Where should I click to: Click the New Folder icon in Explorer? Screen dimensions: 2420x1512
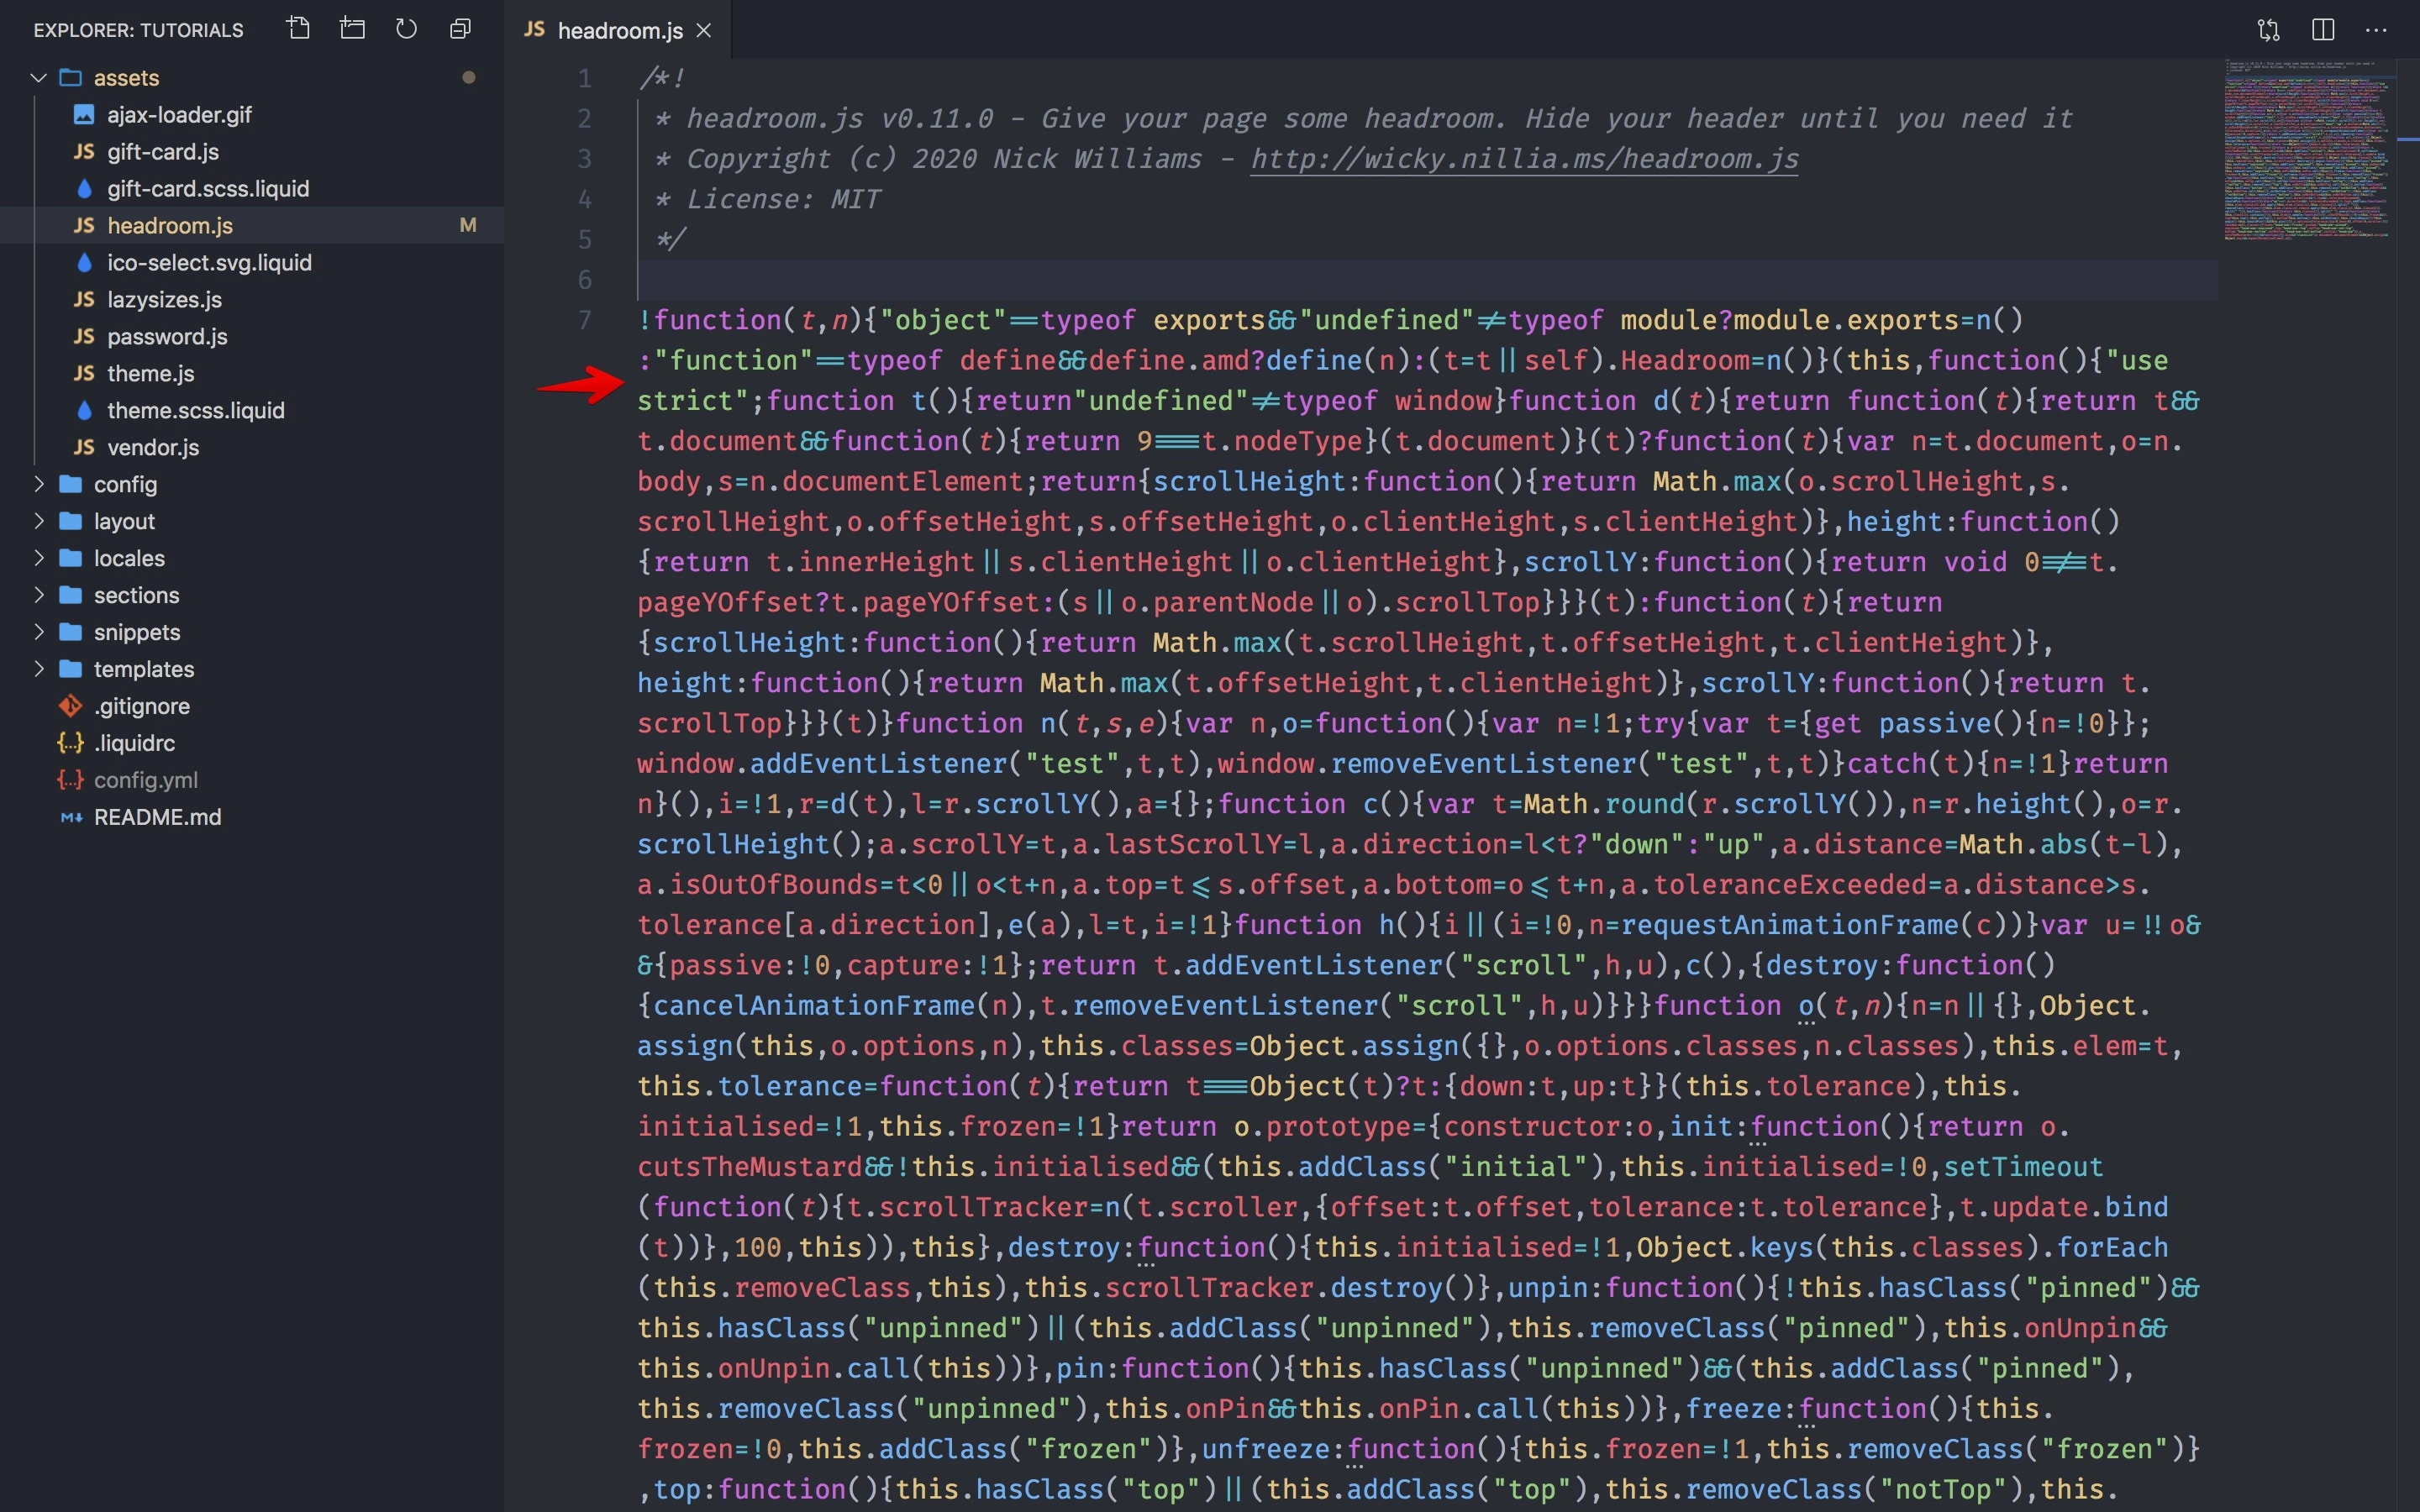352,28
